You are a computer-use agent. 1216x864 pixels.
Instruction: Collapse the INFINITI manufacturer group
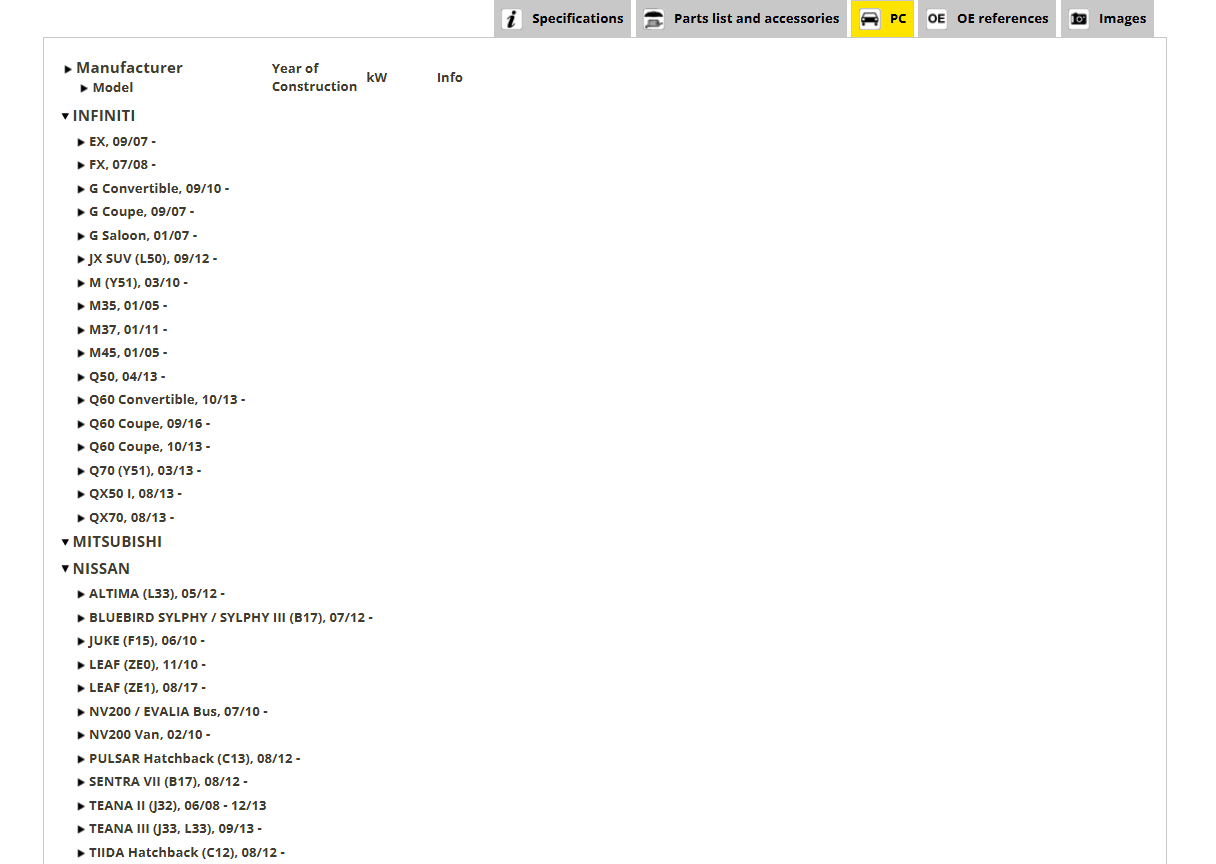click(65, 116)
